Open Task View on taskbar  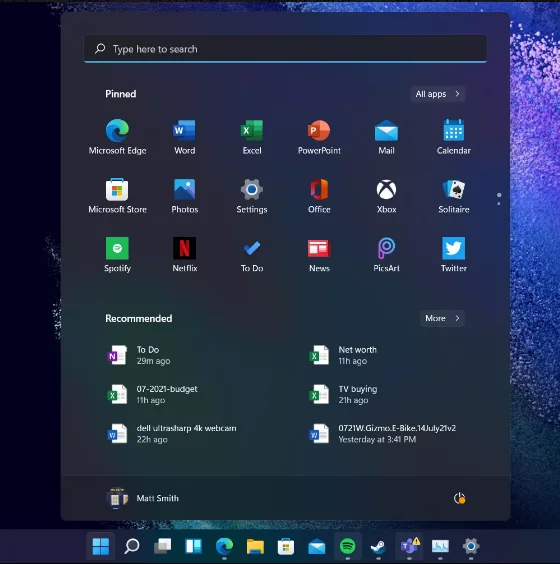(163, 546)
